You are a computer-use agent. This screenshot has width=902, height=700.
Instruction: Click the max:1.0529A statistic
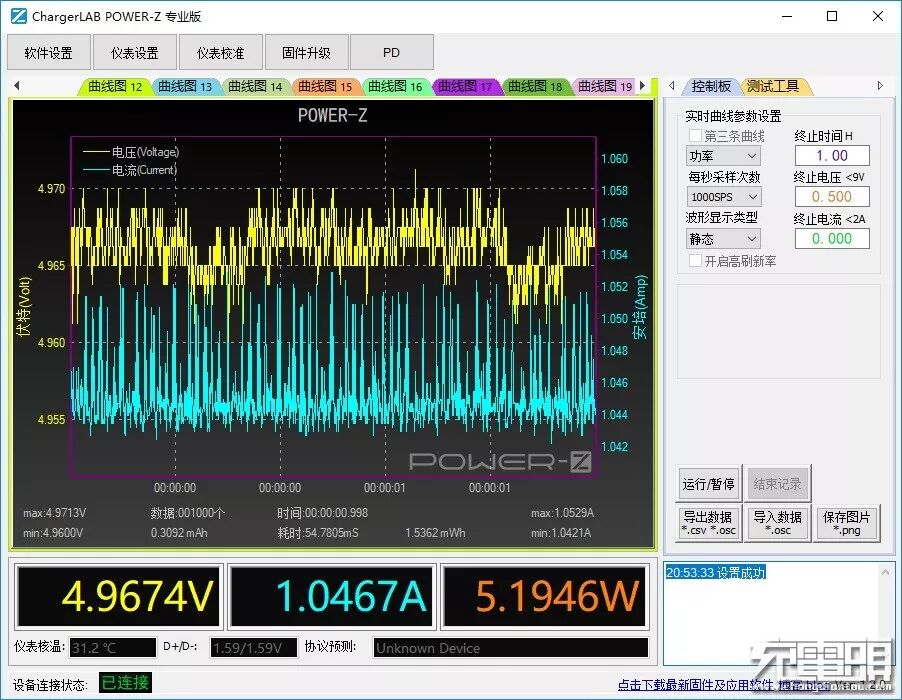(563, 512)
